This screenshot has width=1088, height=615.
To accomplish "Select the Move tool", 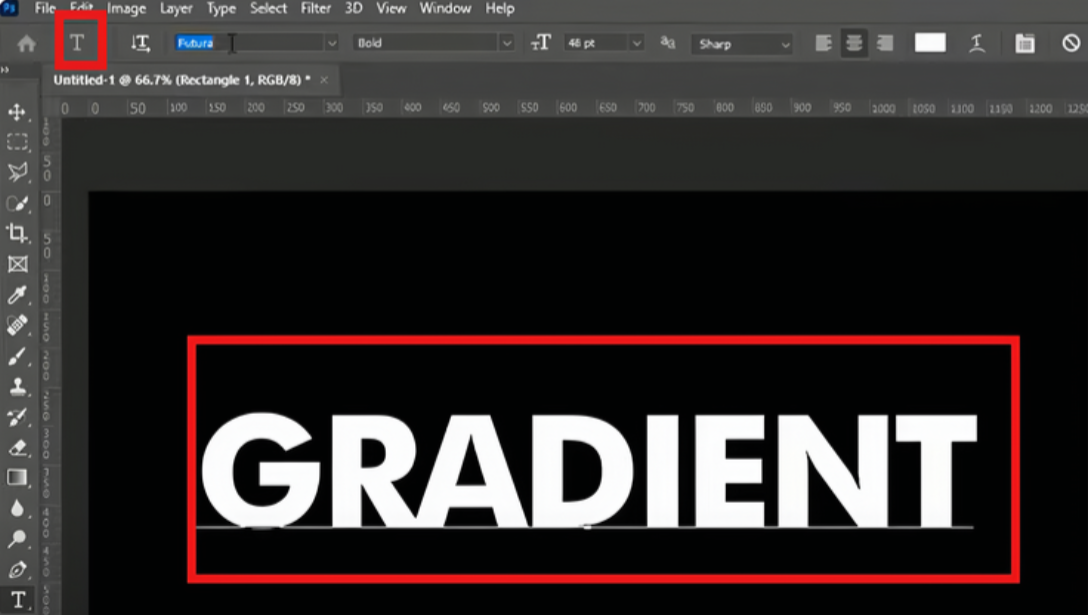I will [17, 112].
